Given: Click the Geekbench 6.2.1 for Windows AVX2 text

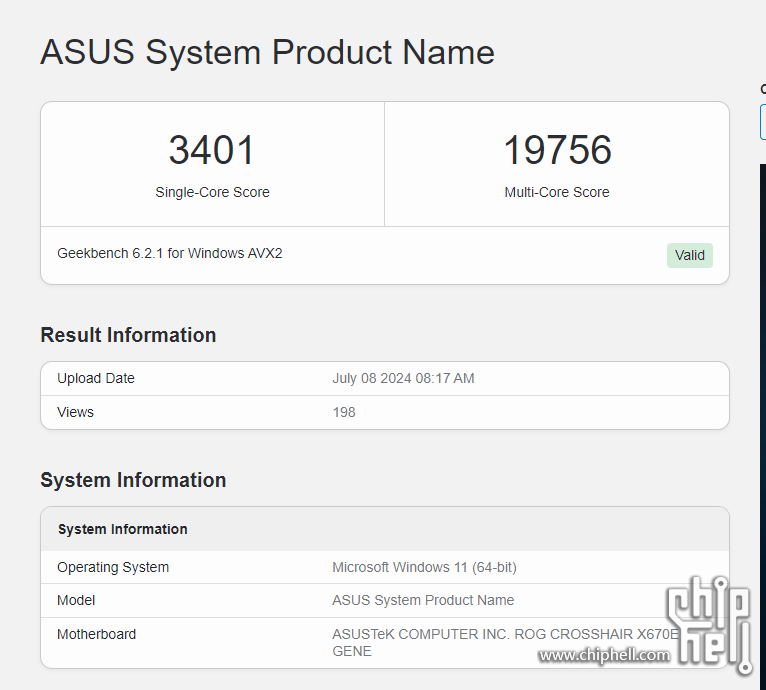Looking at the screenshot, I should (170, 253).
